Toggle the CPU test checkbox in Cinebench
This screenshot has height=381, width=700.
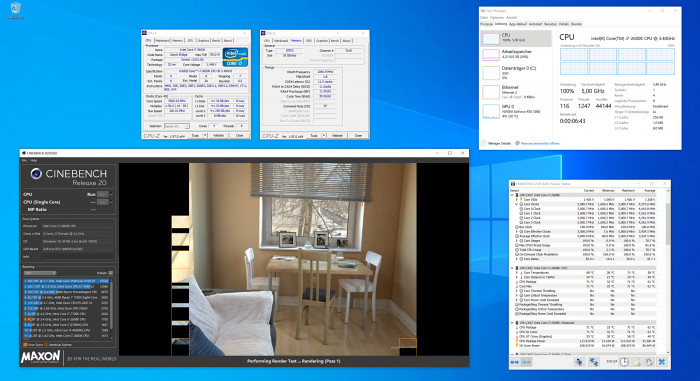click(x=112, y=194)
